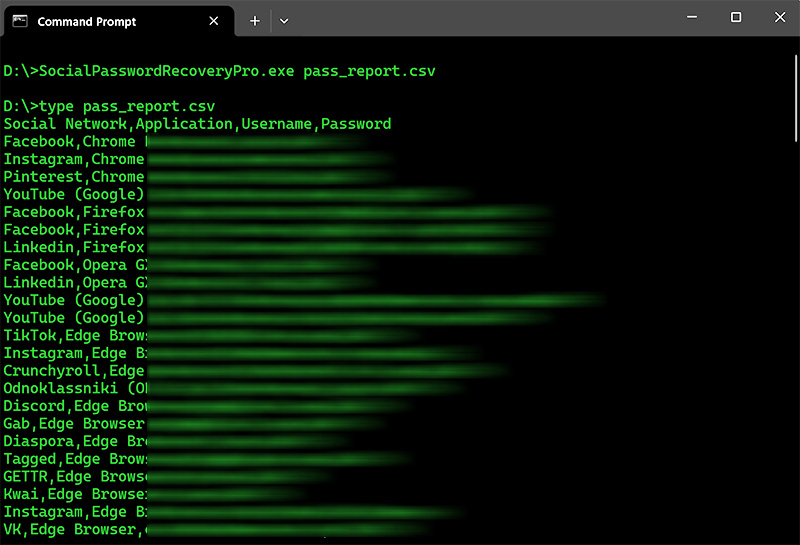Screen dimensions: 800x545
Task: Click the 'GETTR,Edge' output row
Action: pyautogui.click(x=168, y=476)
